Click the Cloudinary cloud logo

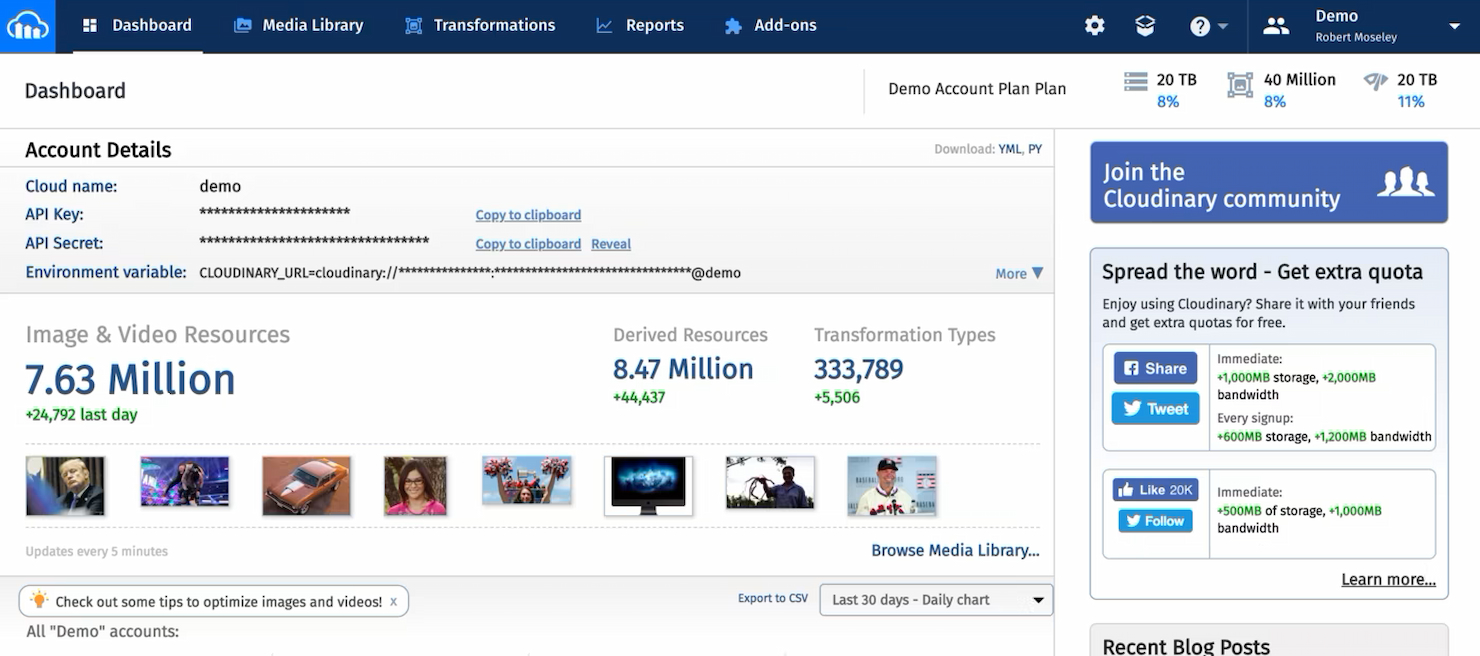[27, 26]
